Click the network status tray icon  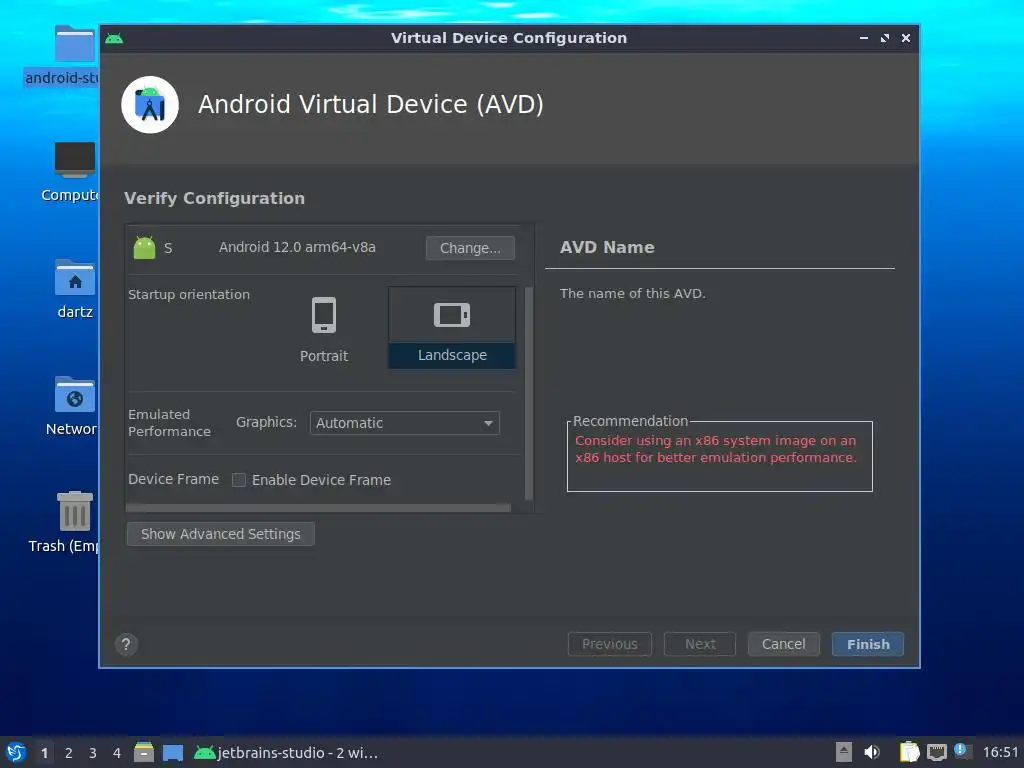click(936, 752)
